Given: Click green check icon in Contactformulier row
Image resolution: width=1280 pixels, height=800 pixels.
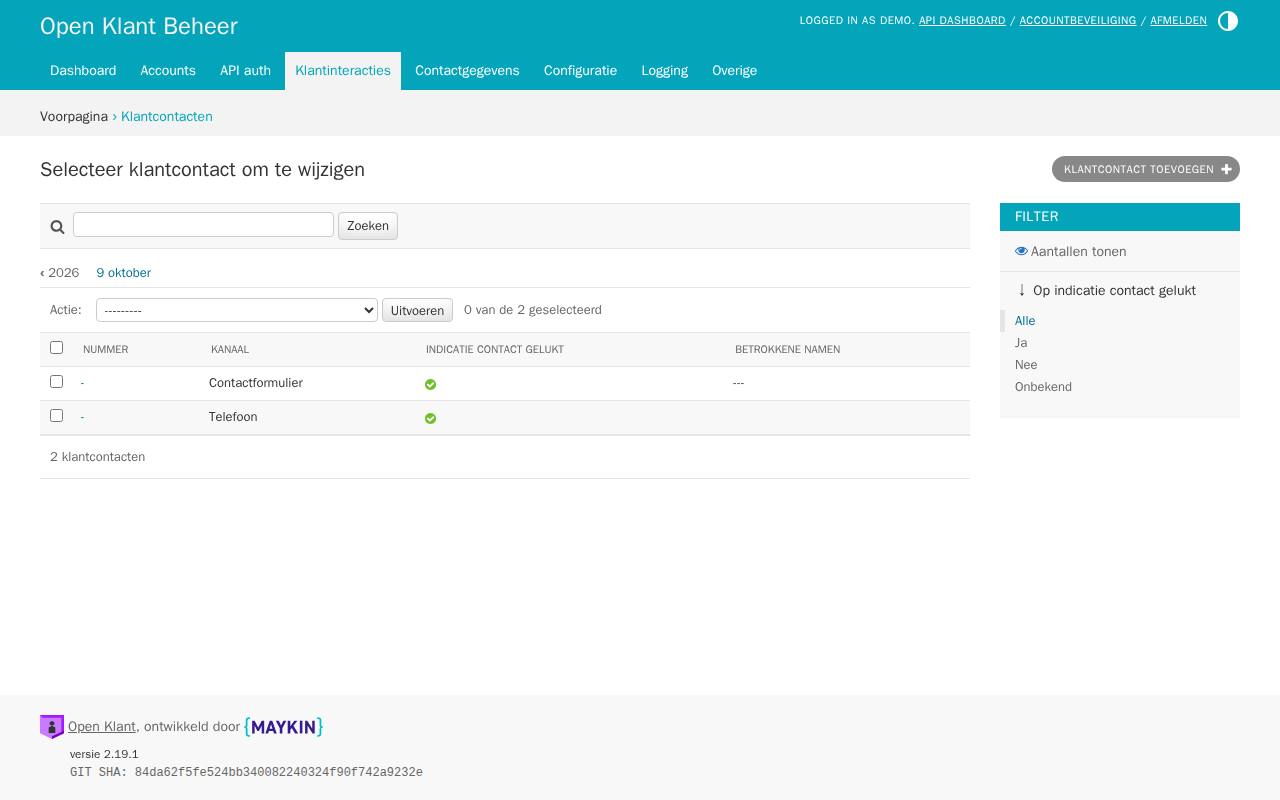Looking at the screenshot, I should point(430,384).
